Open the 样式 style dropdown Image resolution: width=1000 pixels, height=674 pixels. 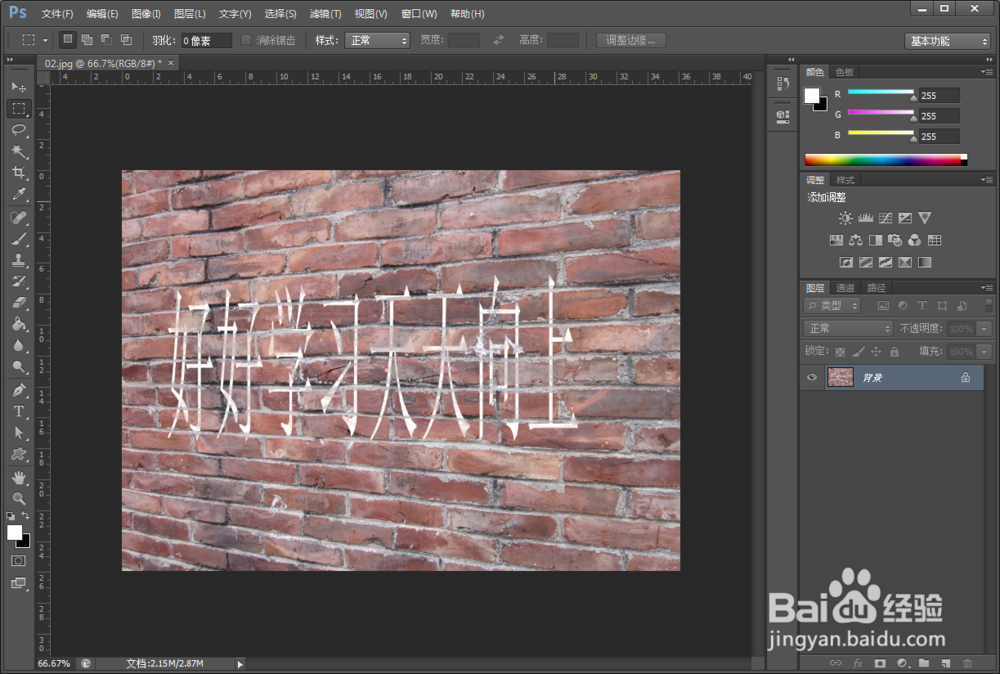[377, 40]
